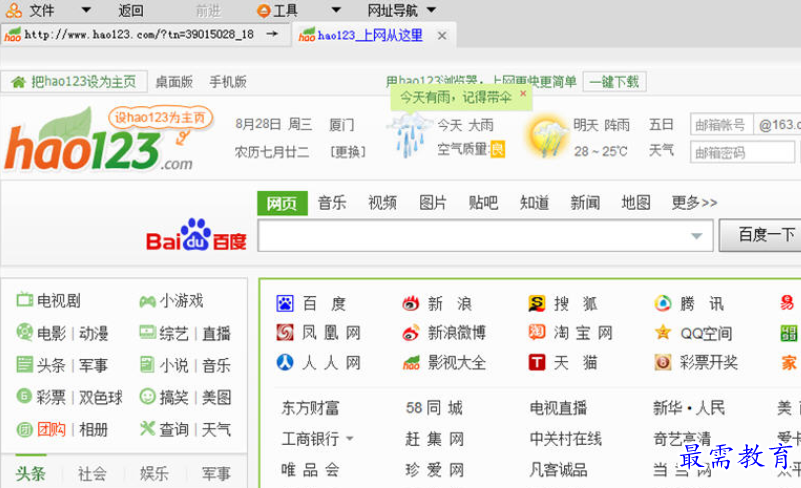Switch to the 图片 search tab
The image size is (801, 488).
click(433, 203)
